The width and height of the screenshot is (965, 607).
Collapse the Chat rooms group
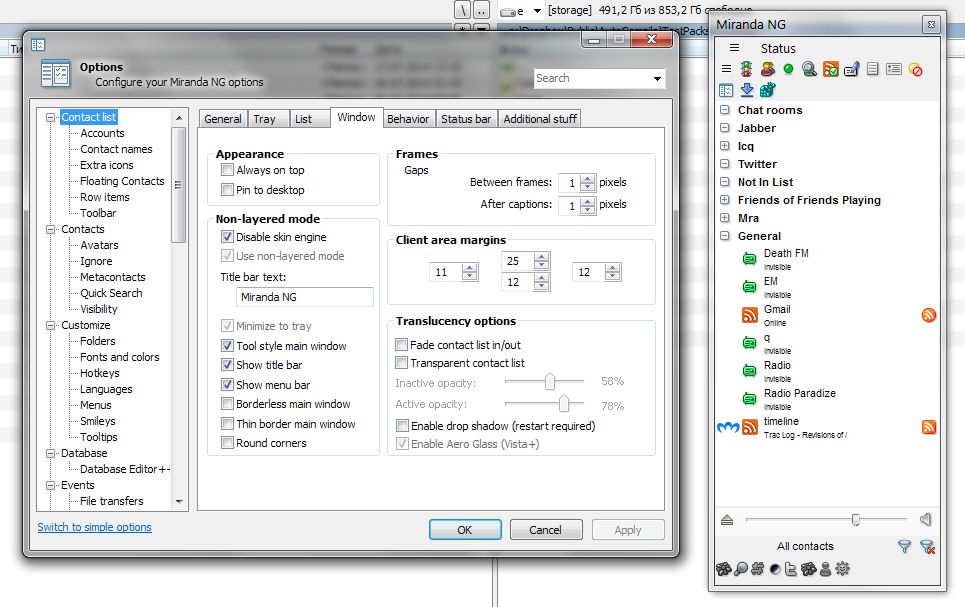click(725, 110)
